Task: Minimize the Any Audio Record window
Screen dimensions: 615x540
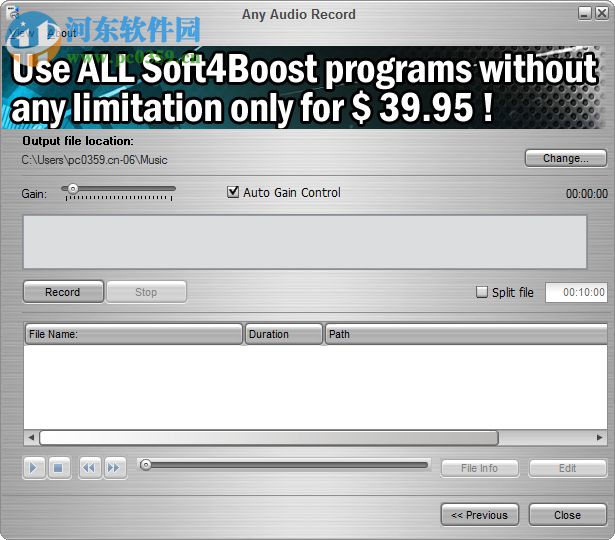Action: pyautogui.click(x=584, y=14)
